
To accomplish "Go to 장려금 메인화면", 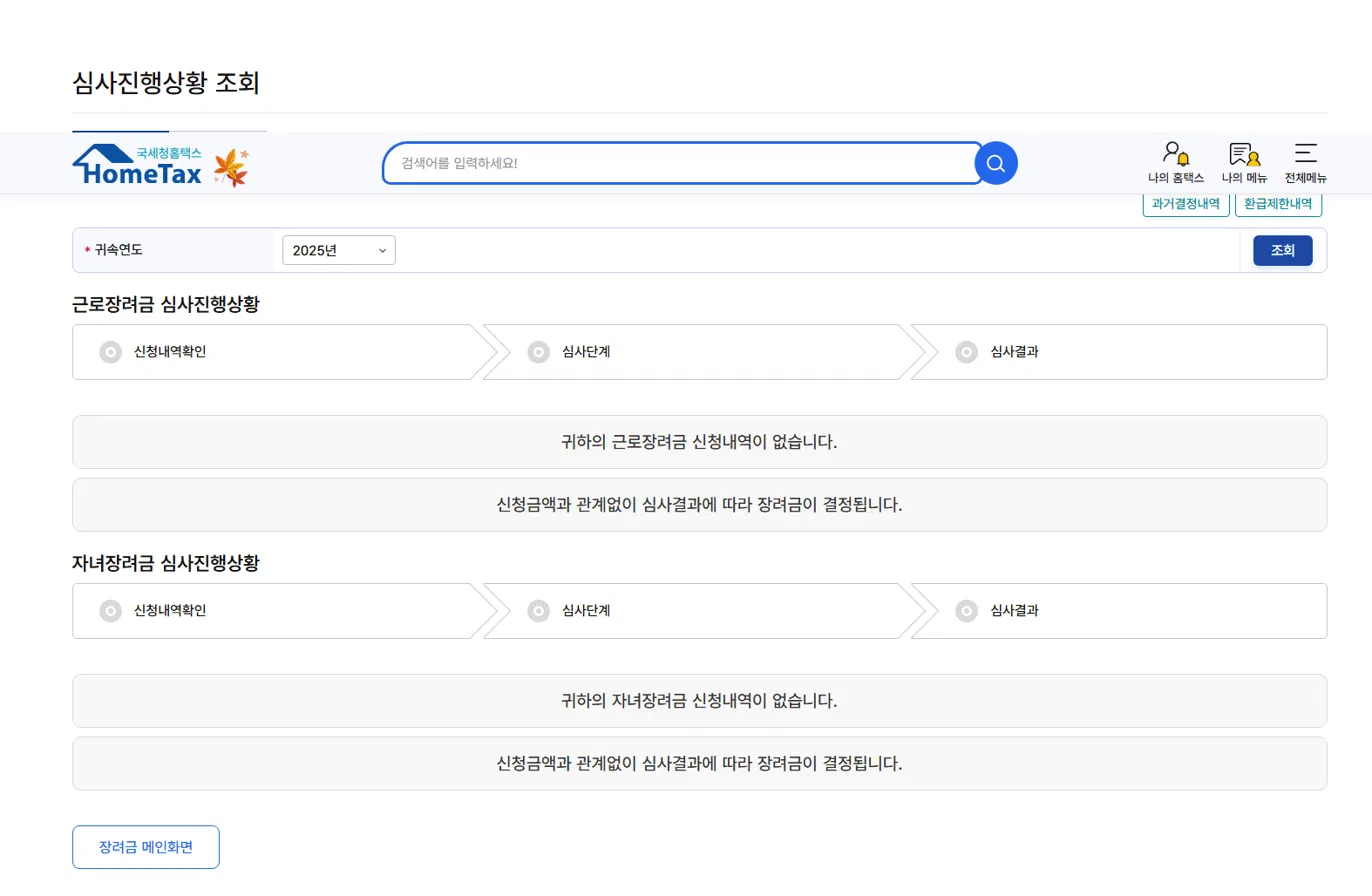I will [x=146, y=847].
